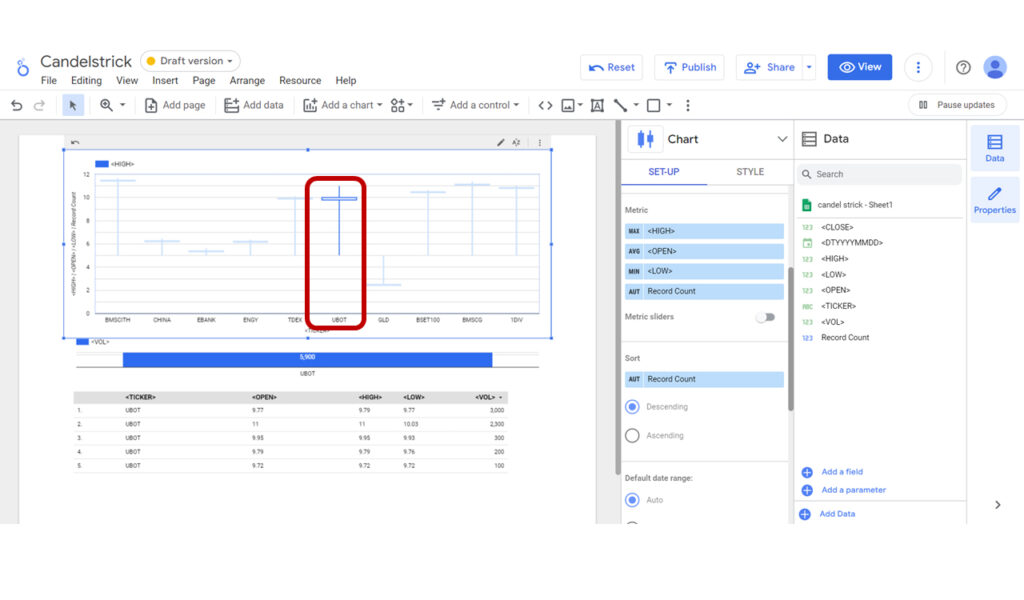Click the Add a parameter link
The height and width of the screenshot is (600, 1024).
click(853, 490)
